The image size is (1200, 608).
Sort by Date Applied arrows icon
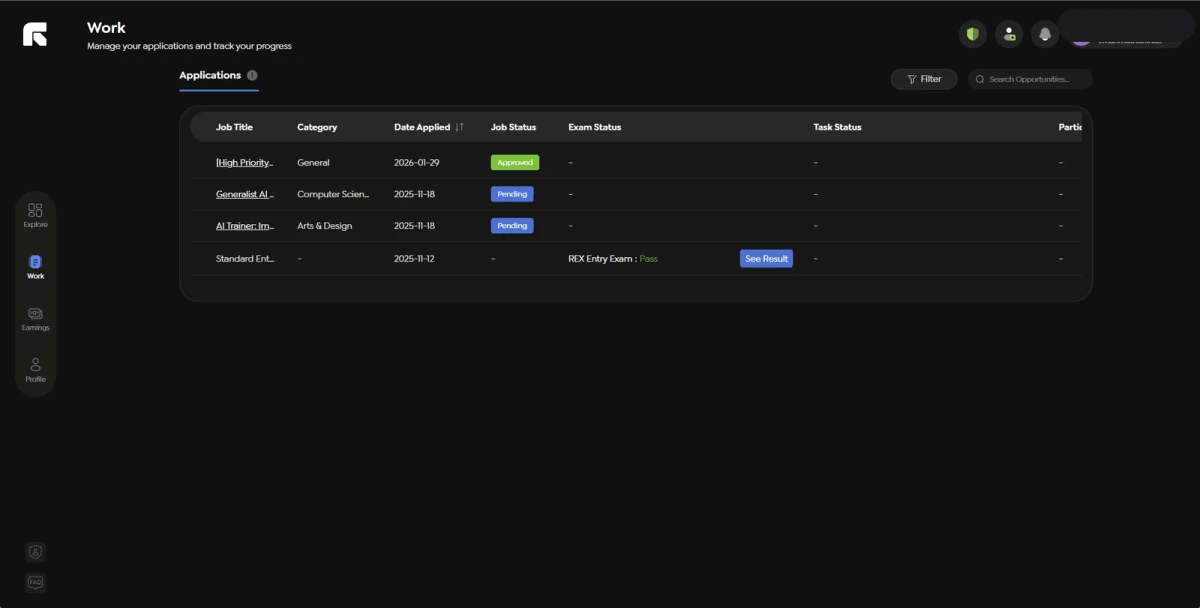coord(459,127)
